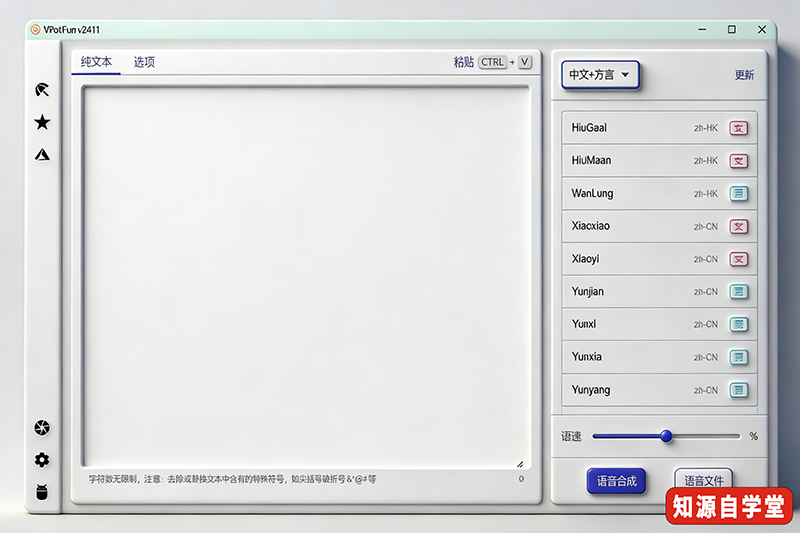Click the 语速 speed slider handle

[x=666, y=436]
